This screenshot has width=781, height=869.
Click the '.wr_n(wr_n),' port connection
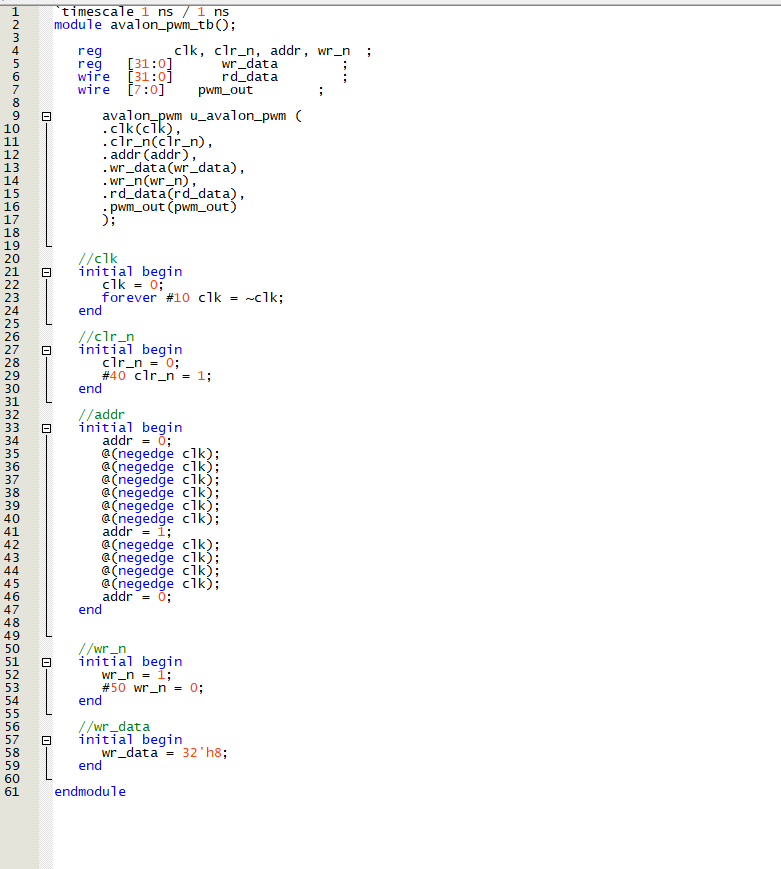149,181
